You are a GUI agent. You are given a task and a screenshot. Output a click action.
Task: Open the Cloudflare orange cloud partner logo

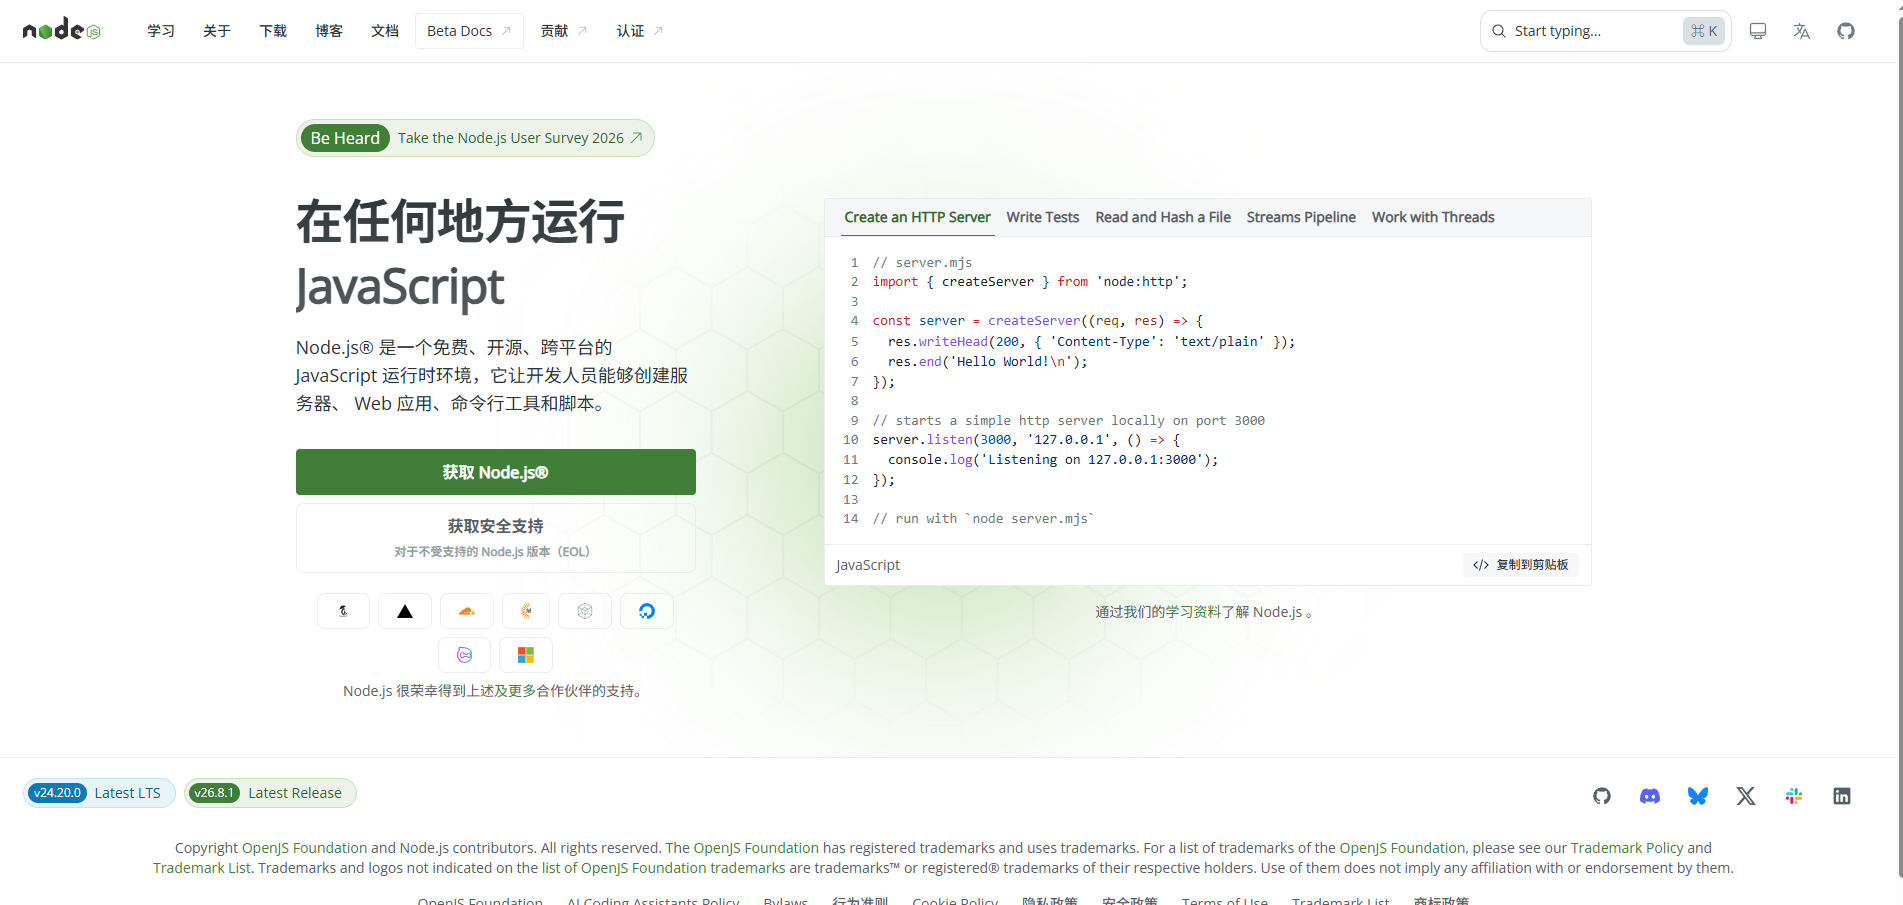coord(466,611)
